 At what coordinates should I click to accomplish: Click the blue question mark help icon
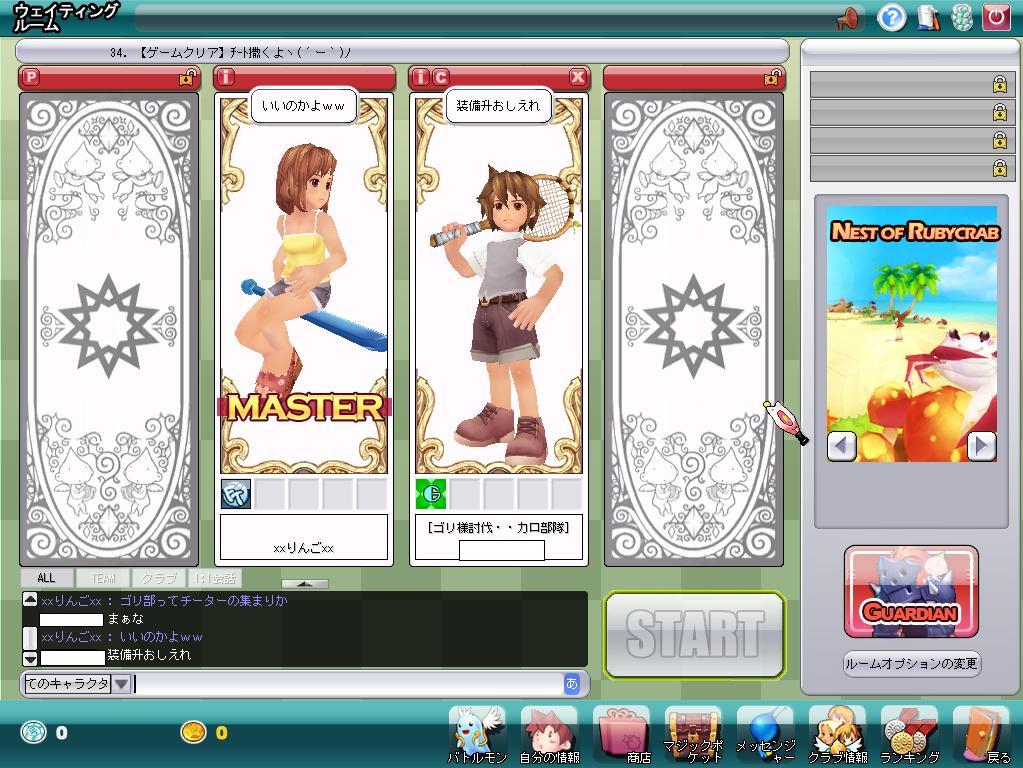tap(891, 17)
